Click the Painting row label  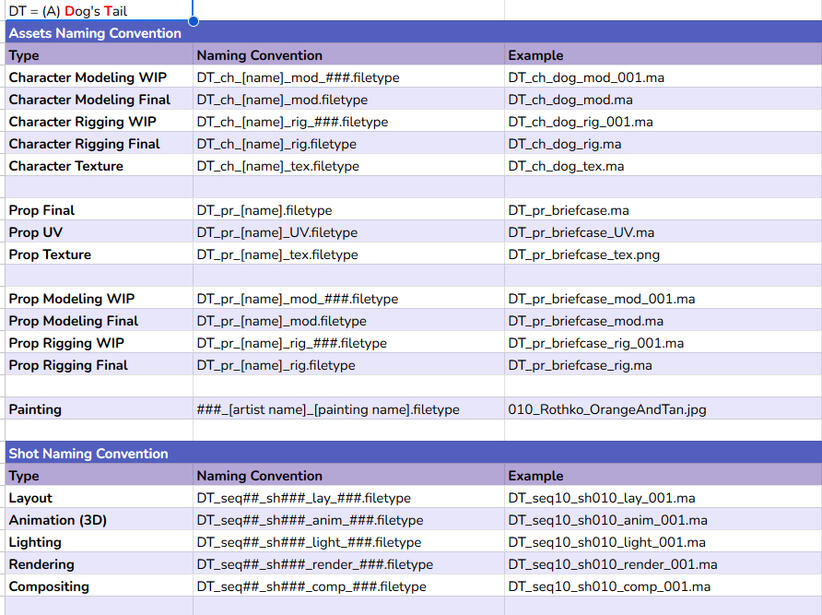pyautogui.click(x=35, y=409)
